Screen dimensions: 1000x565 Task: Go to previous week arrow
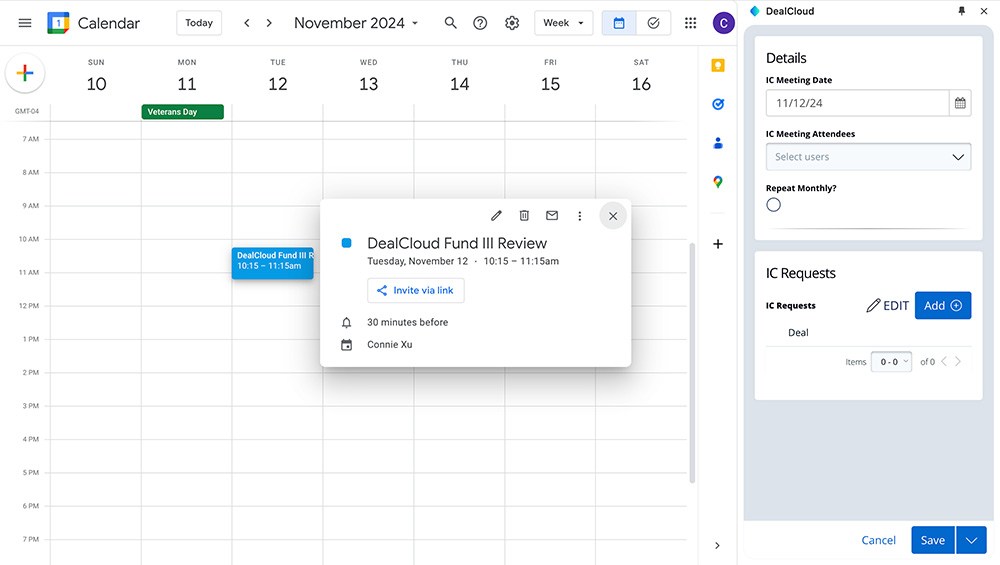click(x=247, y=23)
